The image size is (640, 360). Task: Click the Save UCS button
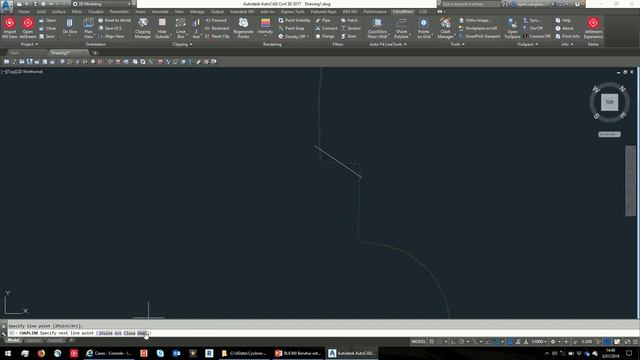[110, 28]
